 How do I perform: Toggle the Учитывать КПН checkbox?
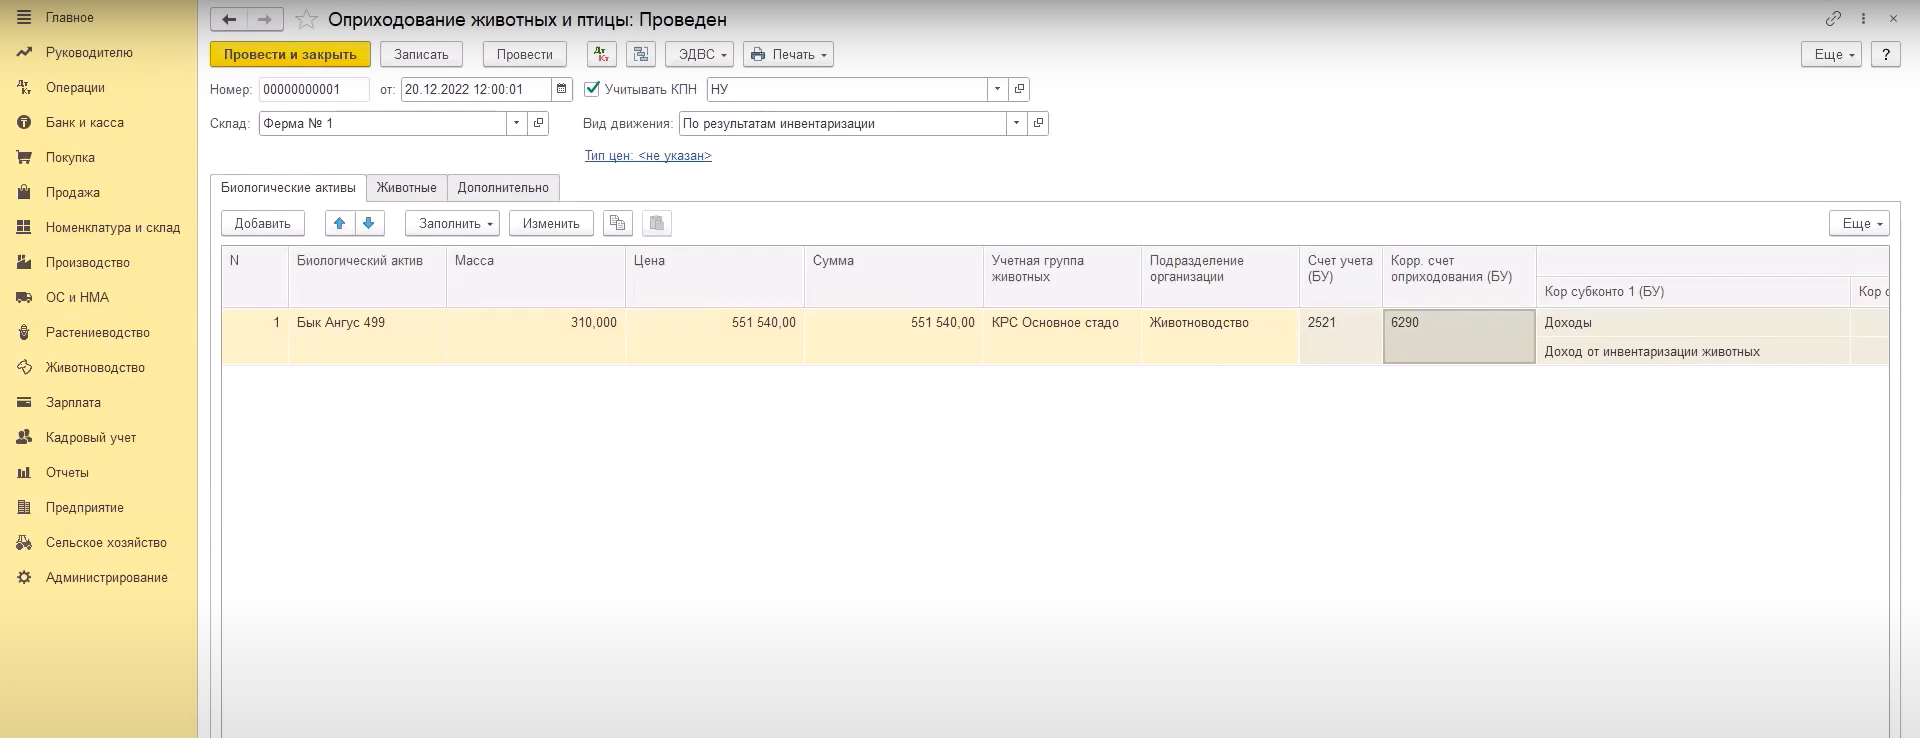592,89
